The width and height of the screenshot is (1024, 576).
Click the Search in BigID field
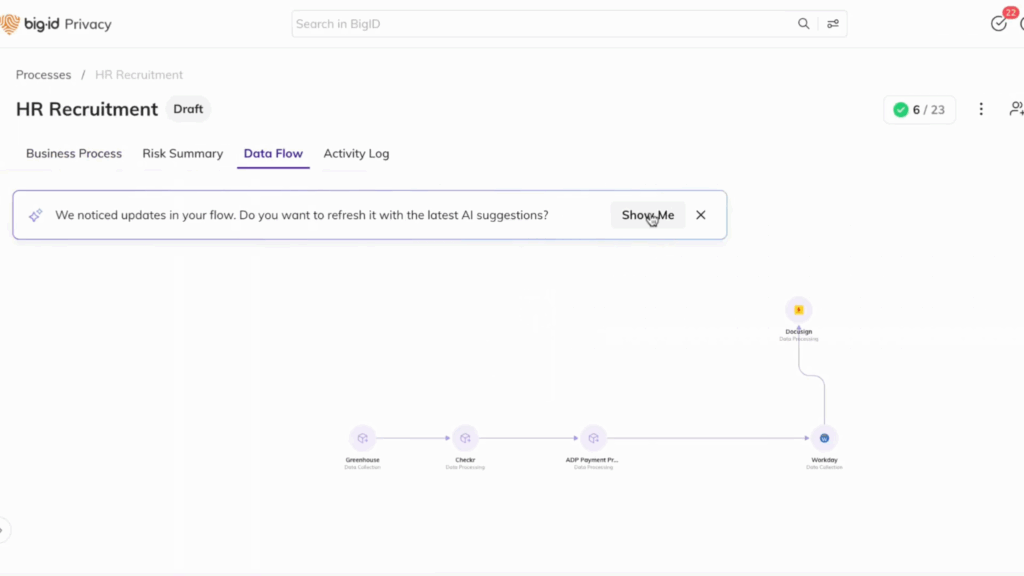[540, 24]
